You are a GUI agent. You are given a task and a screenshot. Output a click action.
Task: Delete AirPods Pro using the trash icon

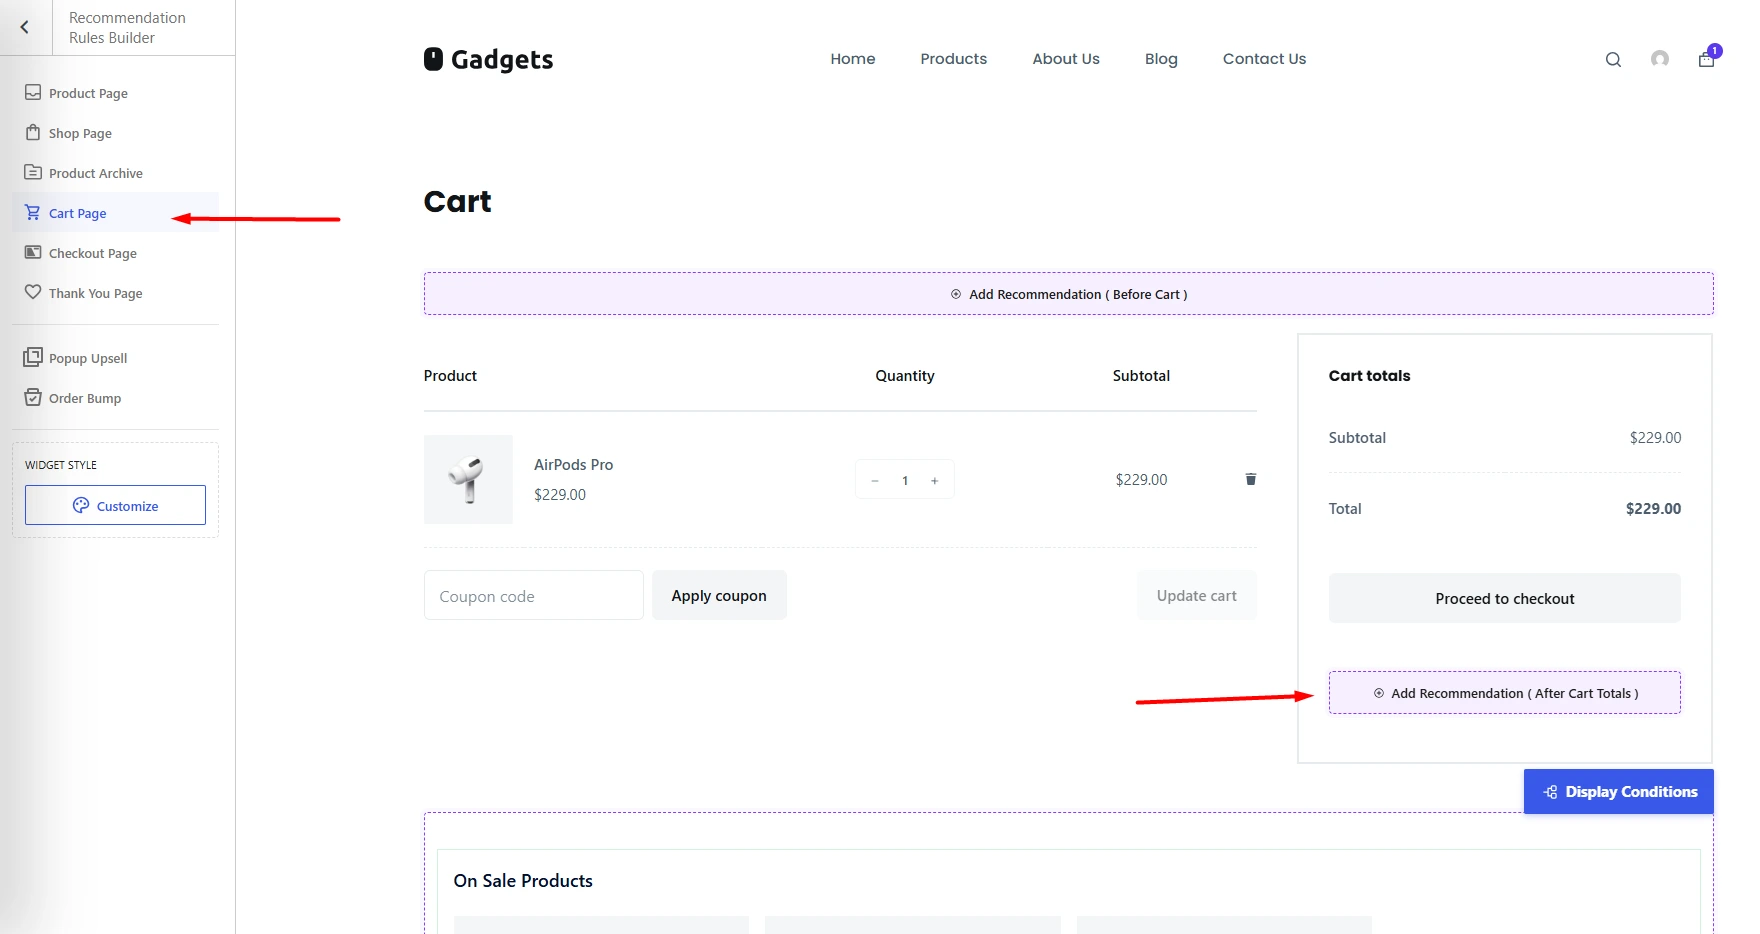1250,479
